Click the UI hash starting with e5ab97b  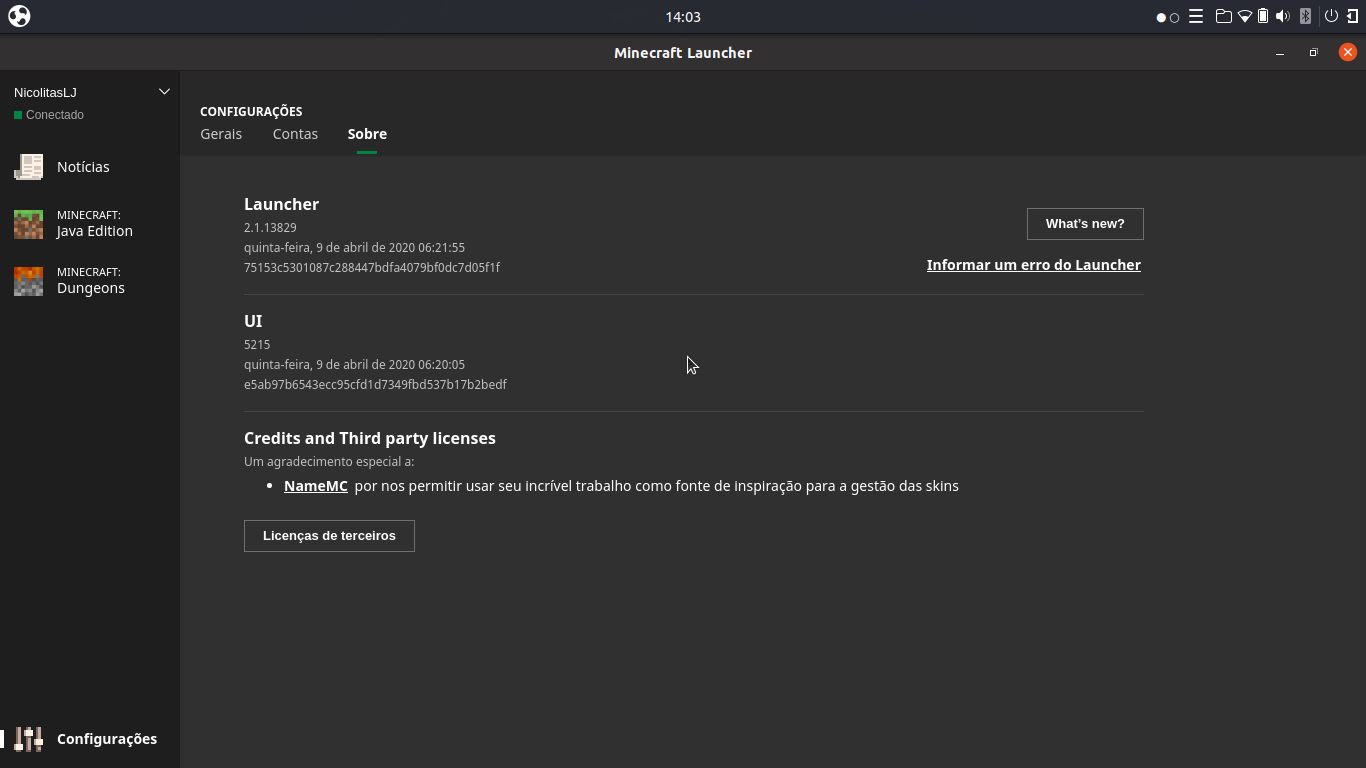click(375, 384)
